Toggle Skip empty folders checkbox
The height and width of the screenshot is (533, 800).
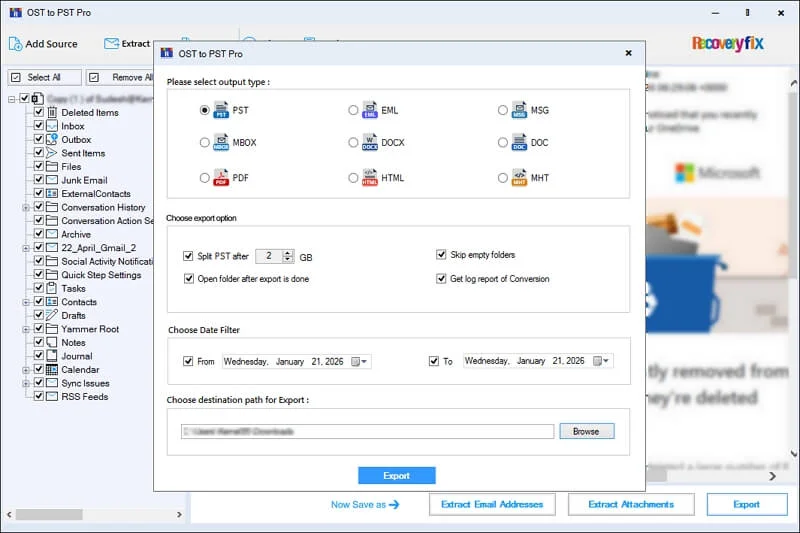(x=441, y=255)
